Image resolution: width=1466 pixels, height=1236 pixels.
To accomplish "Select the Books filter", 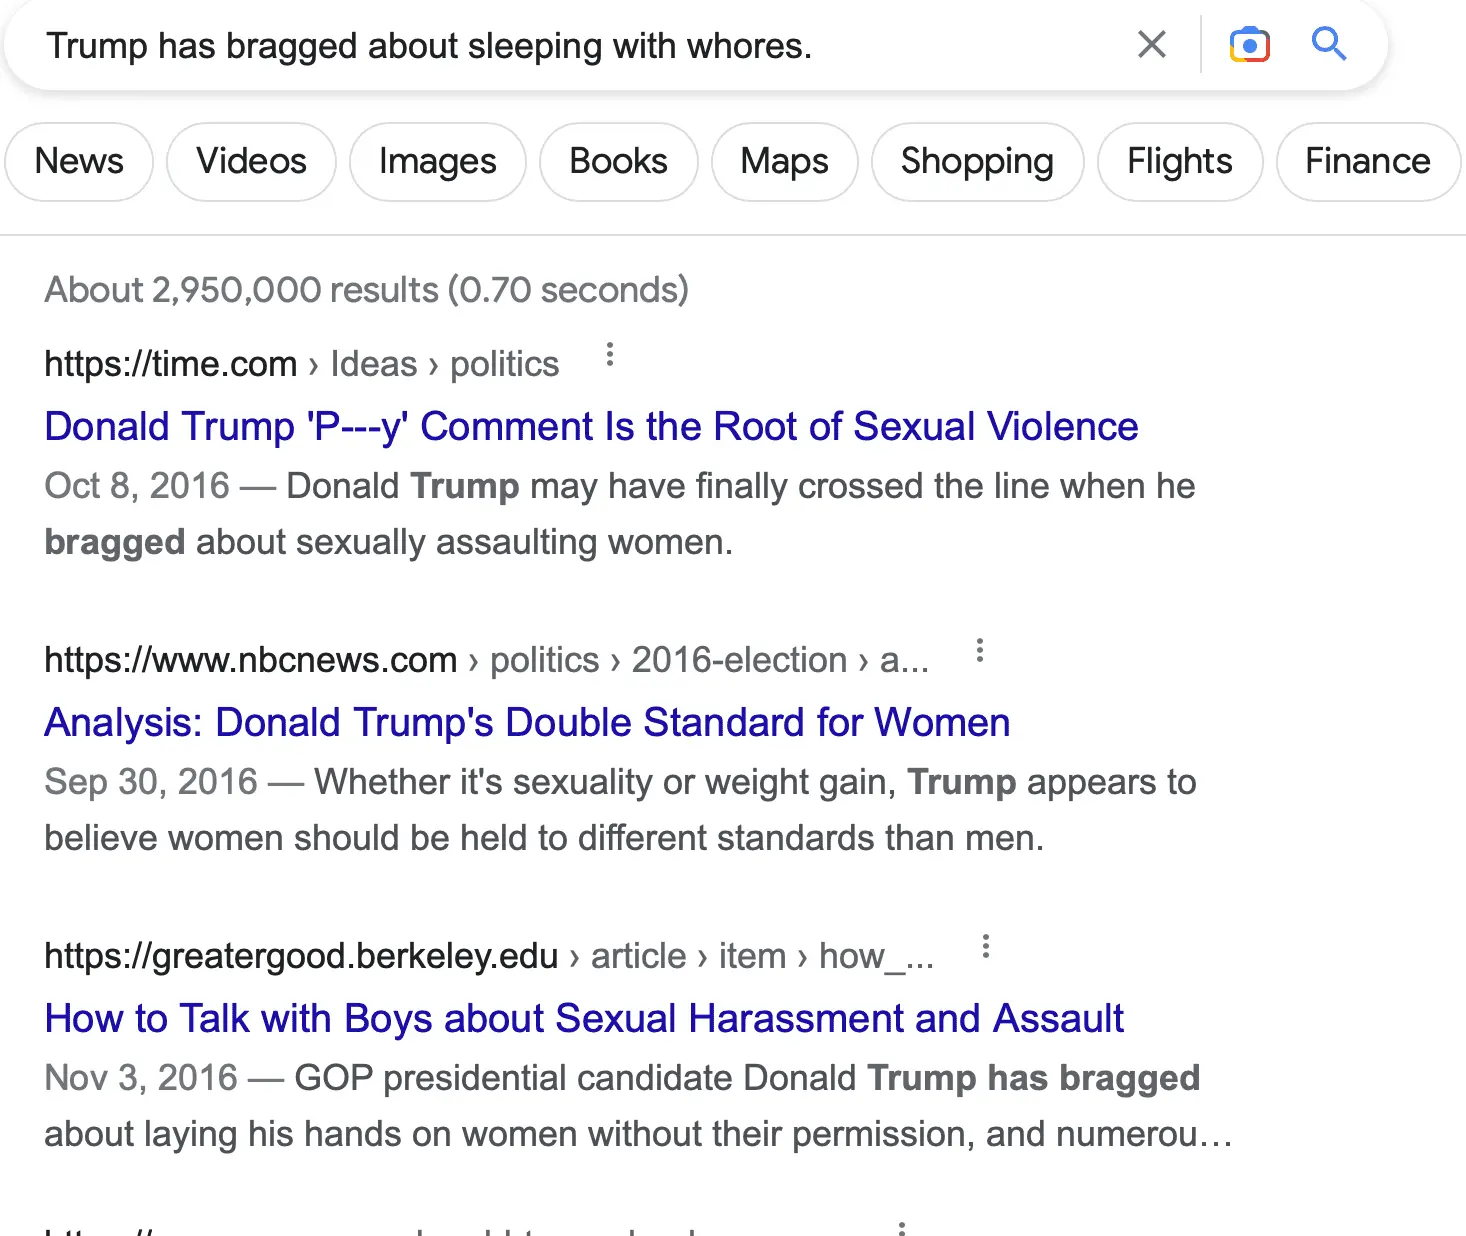I will pyautogui.click(x=618, y=162).
